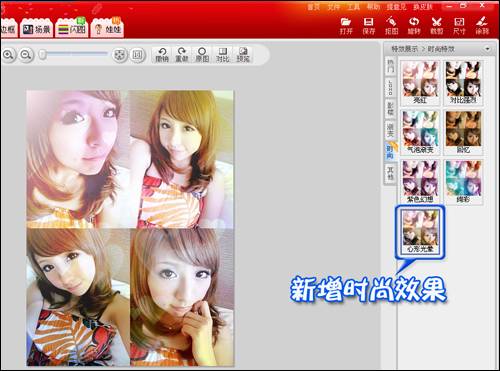
Task: Click the 对比 (Compare) button
Action: pyautogui.click(x=223, y=55)
